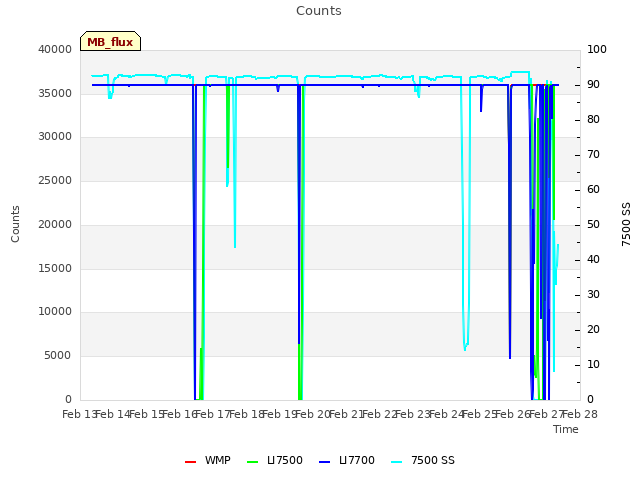Click the green LI7500 legend swatch

coord(253,462)
